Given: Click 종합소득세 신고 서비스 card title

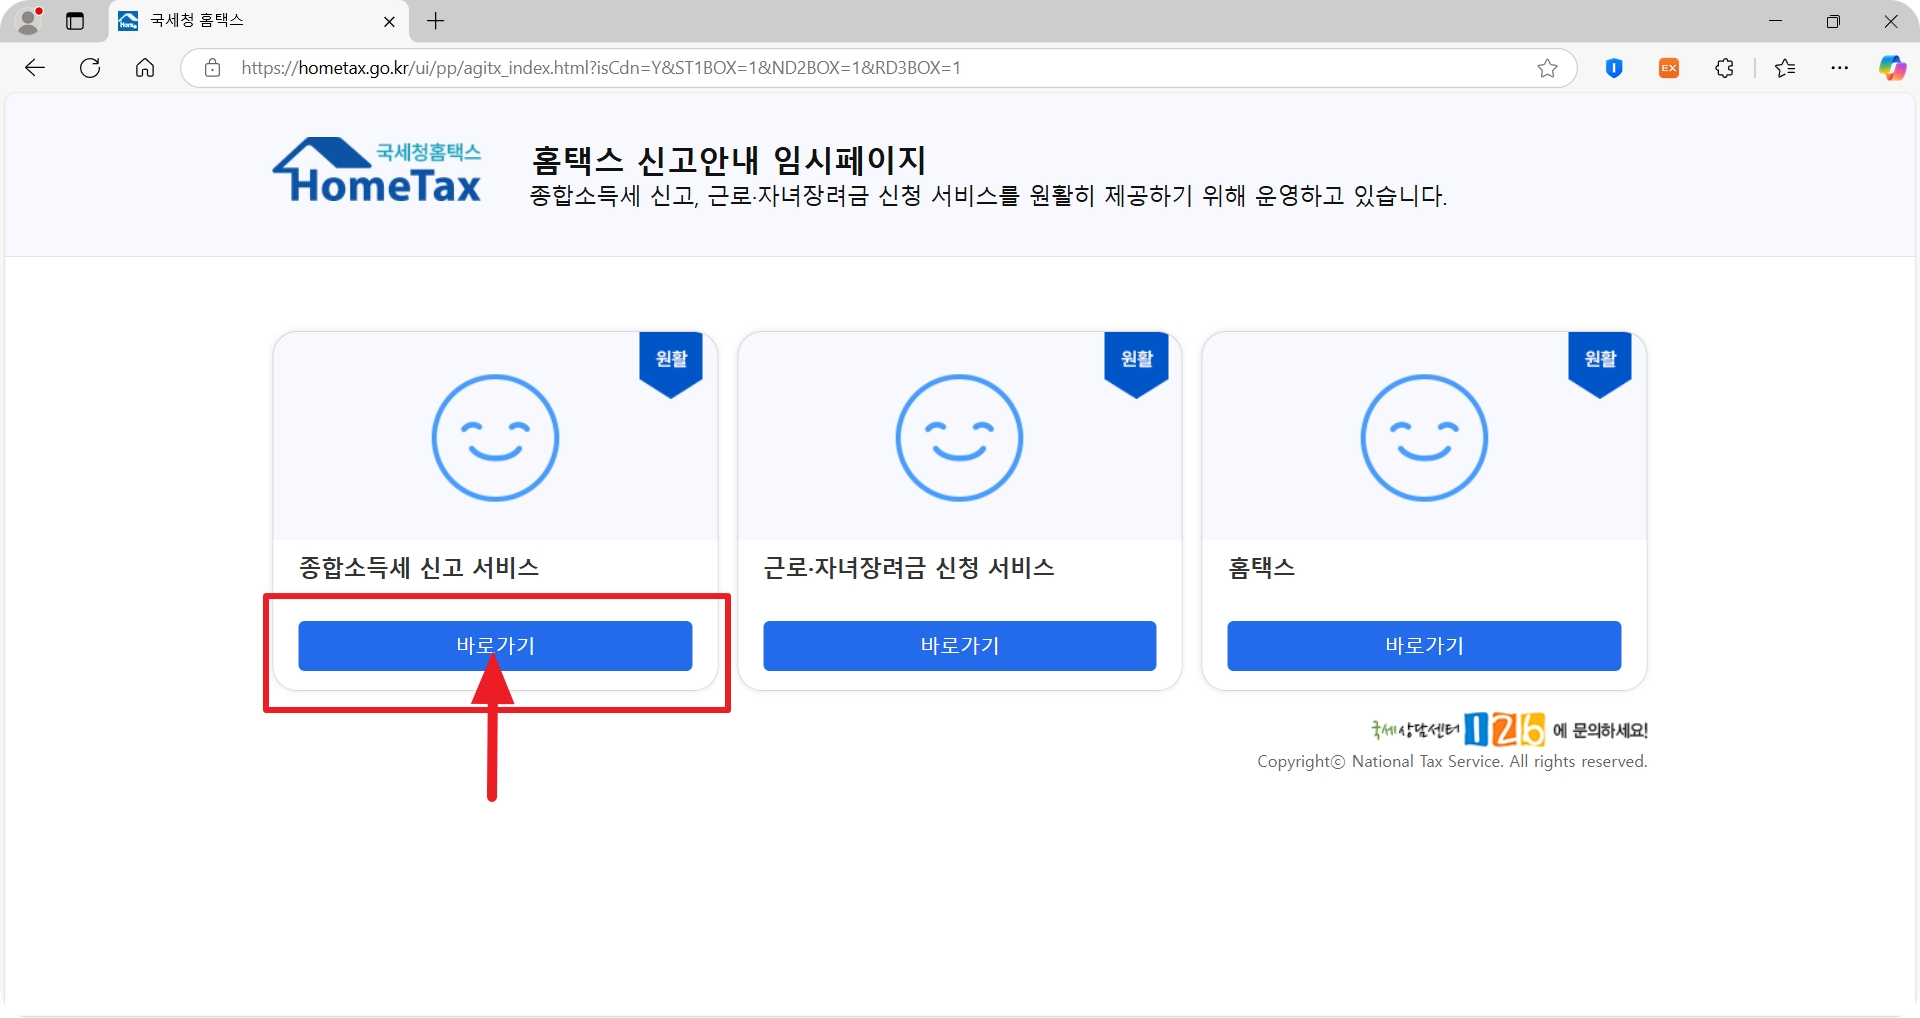Looking at the screenshot, I should (419, 568).
